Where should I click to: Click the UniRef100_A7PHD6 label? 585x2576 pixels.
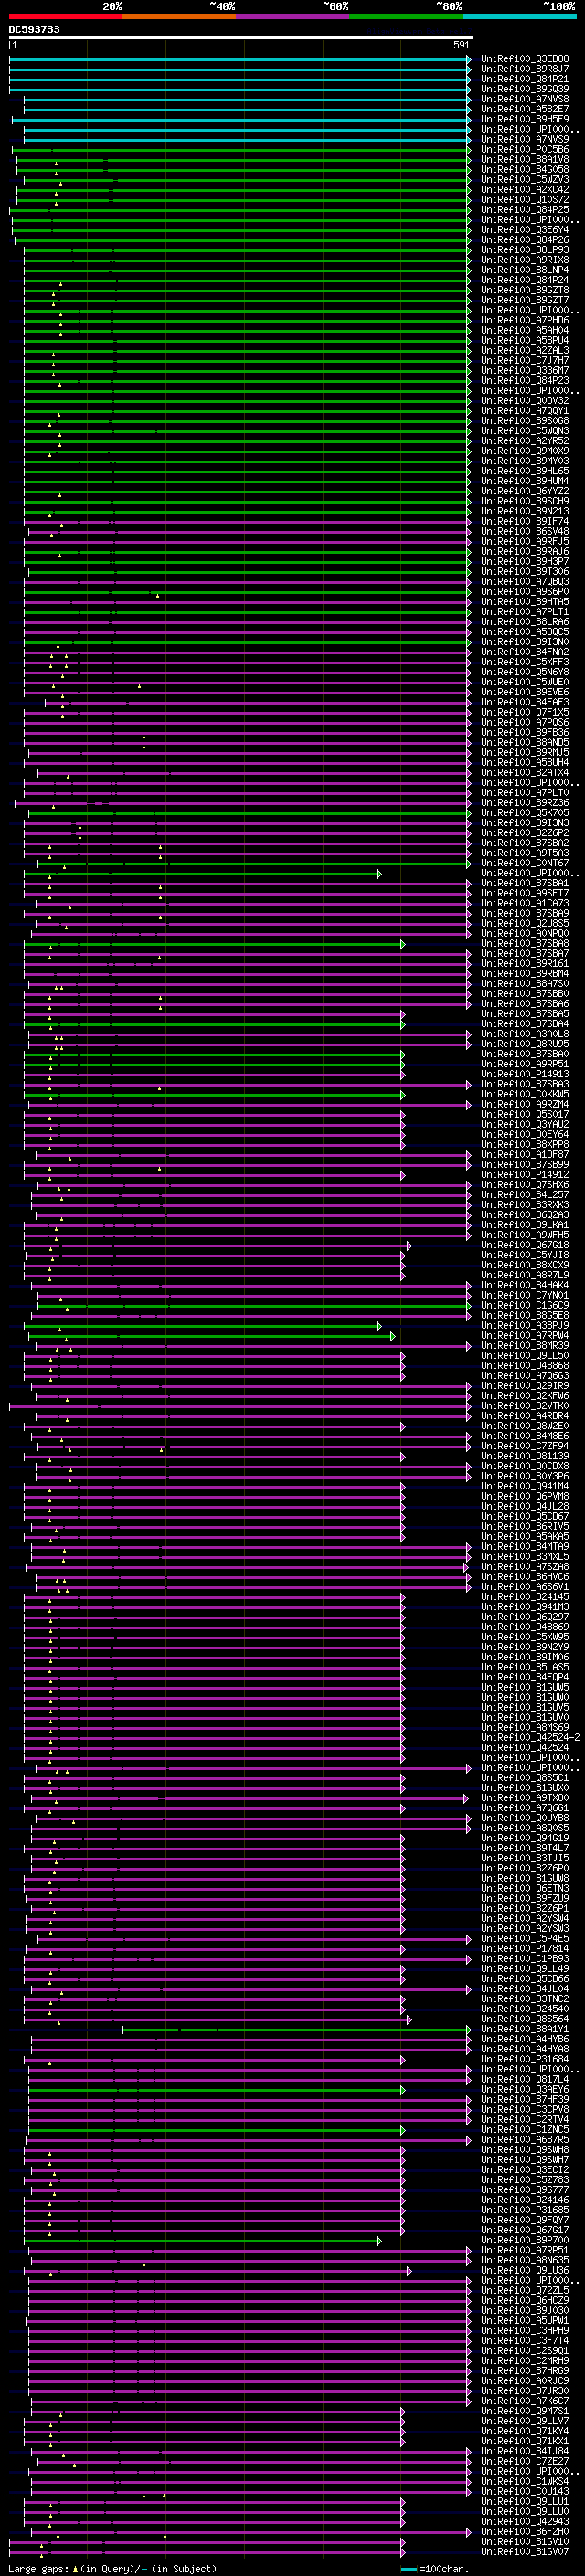coord(525,320)
